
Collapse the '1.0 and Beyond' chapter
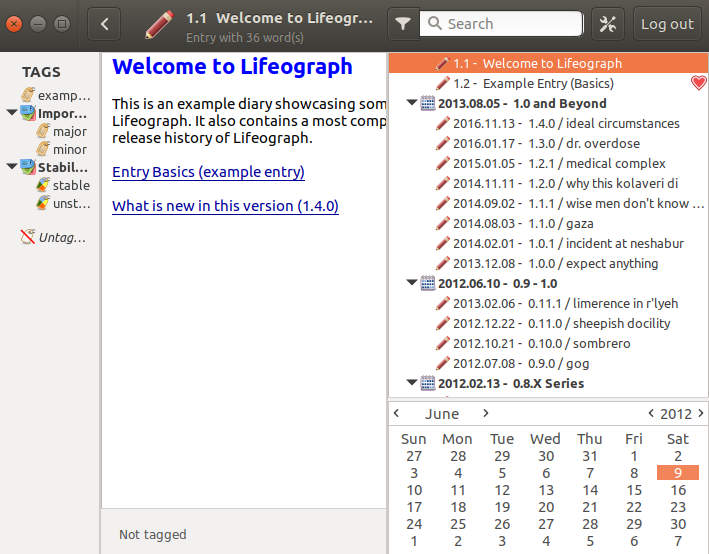(x=411, y=103)
